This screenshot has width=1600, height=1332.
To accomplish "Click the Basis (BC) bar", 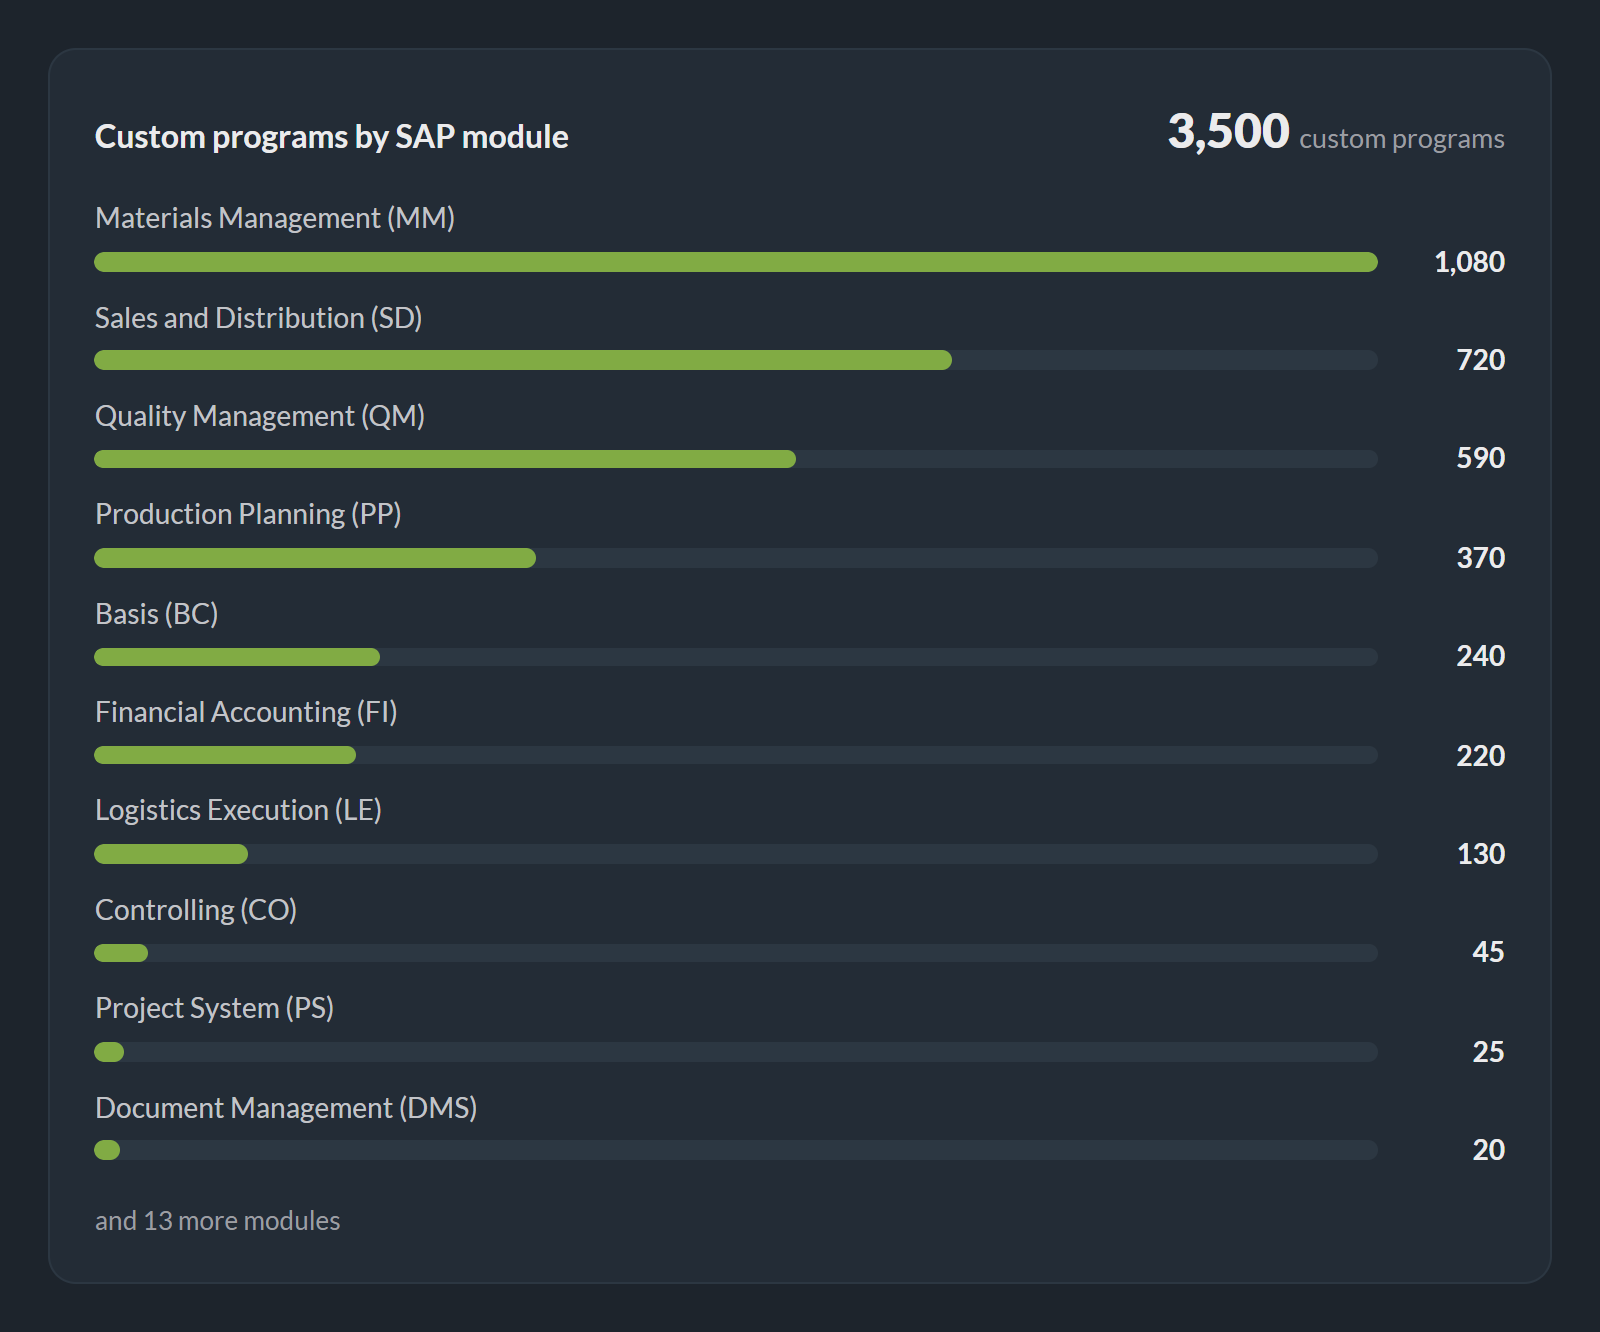I will click(736, 657).
